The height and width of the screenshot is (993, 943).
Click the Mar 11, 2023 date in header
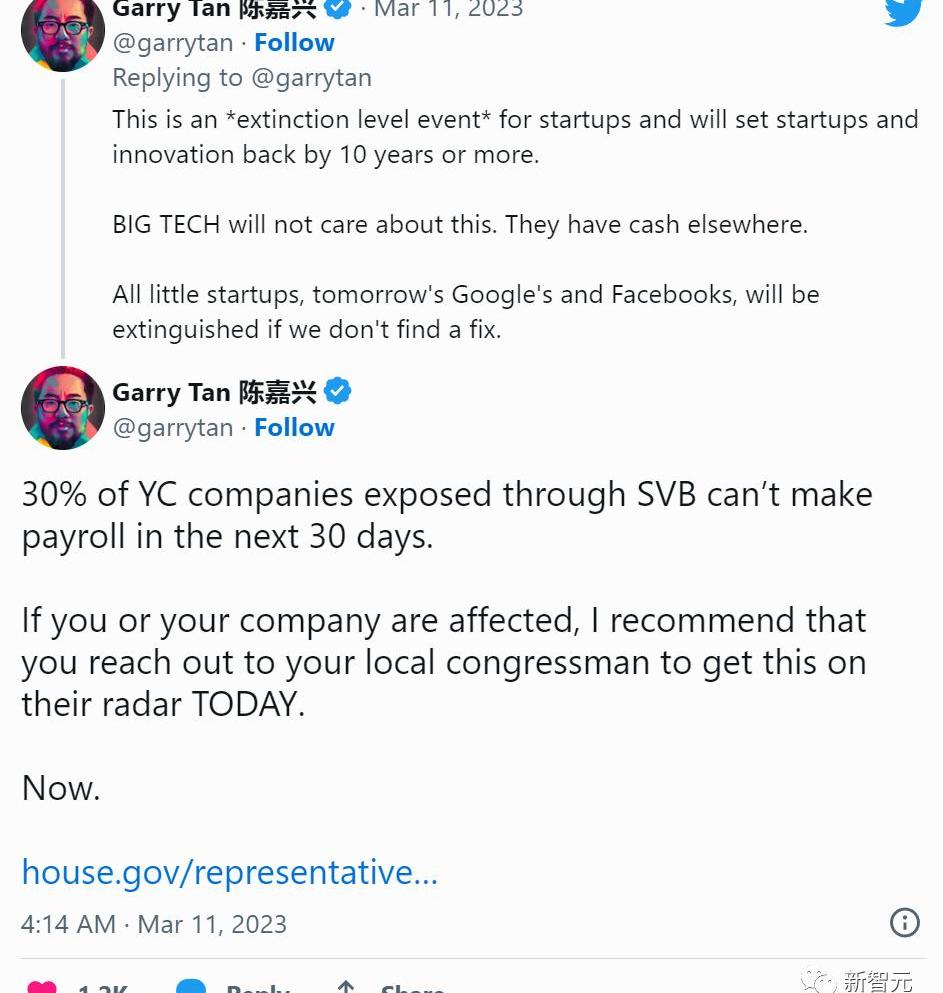[448, 10]
